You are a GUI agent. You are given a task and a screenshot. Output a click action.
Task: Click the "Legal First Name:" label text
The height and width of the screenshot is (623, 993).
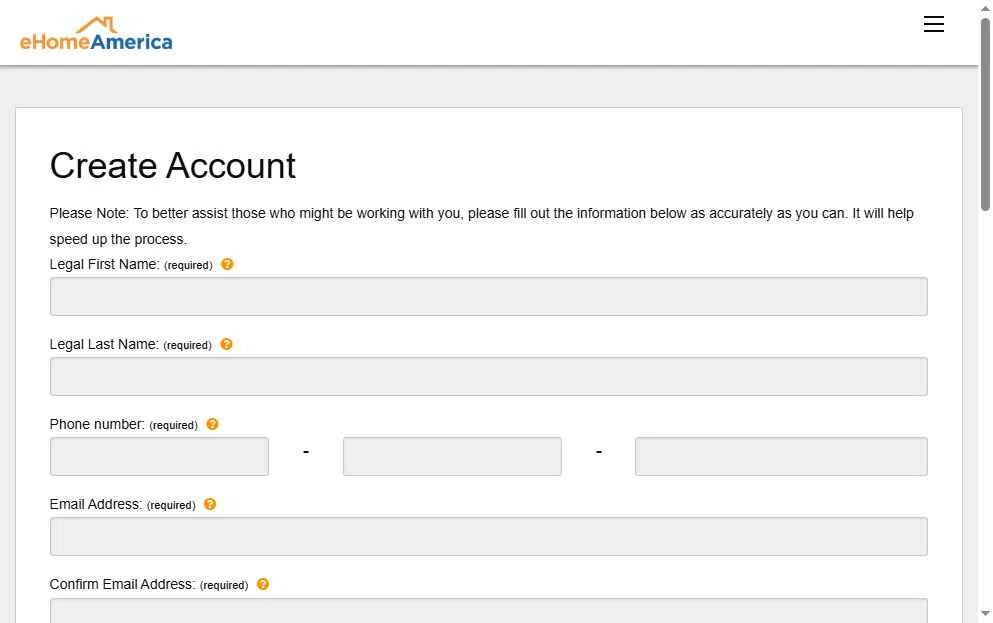(x=104, y=264)
